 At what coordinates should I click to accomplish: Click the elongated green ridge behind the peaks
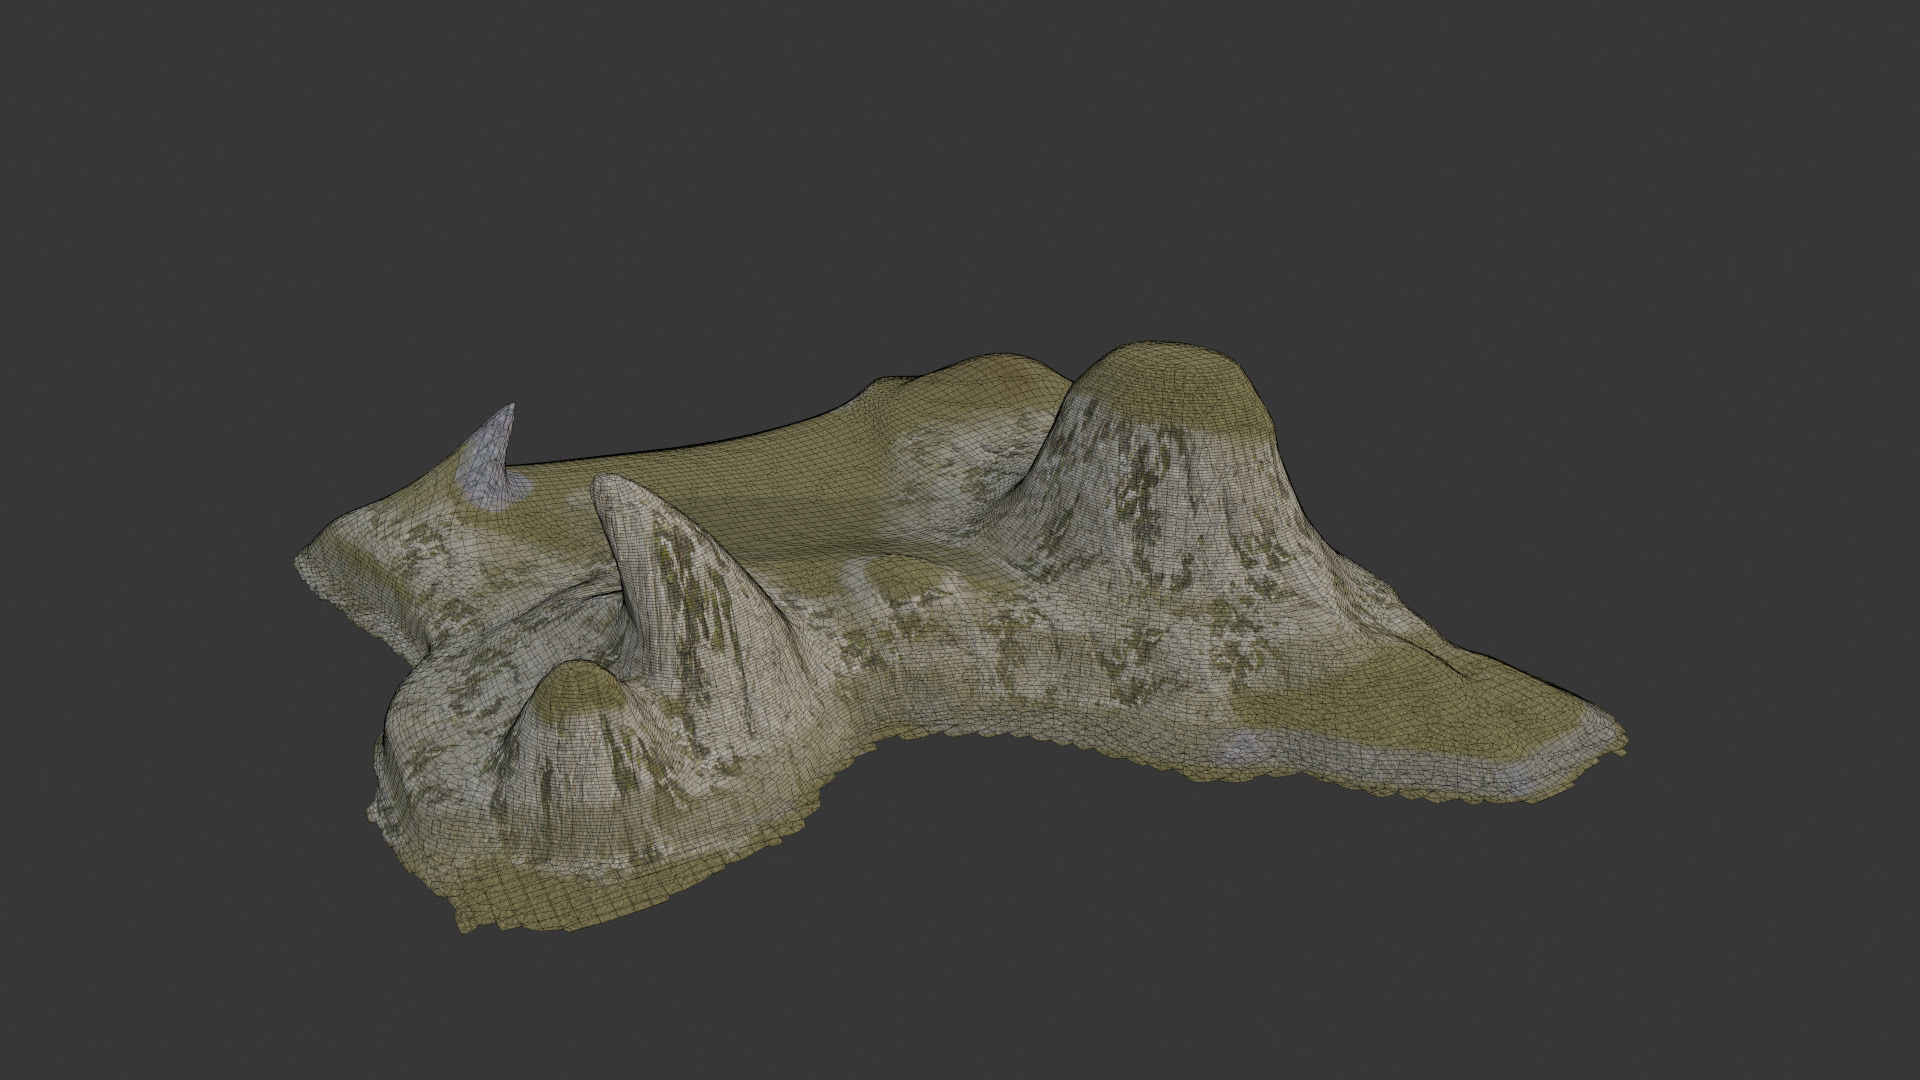(760, 470)
